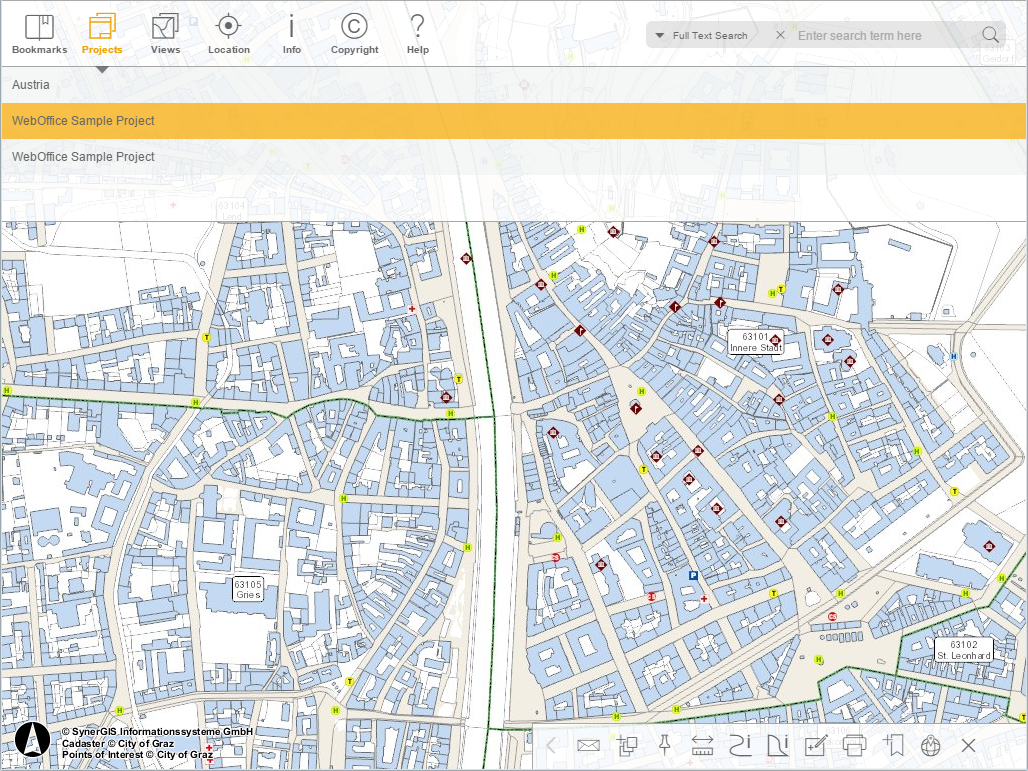This screenshot has width=1028, height=771.
Task: Open Help
Action: click(x=417, y=31)
